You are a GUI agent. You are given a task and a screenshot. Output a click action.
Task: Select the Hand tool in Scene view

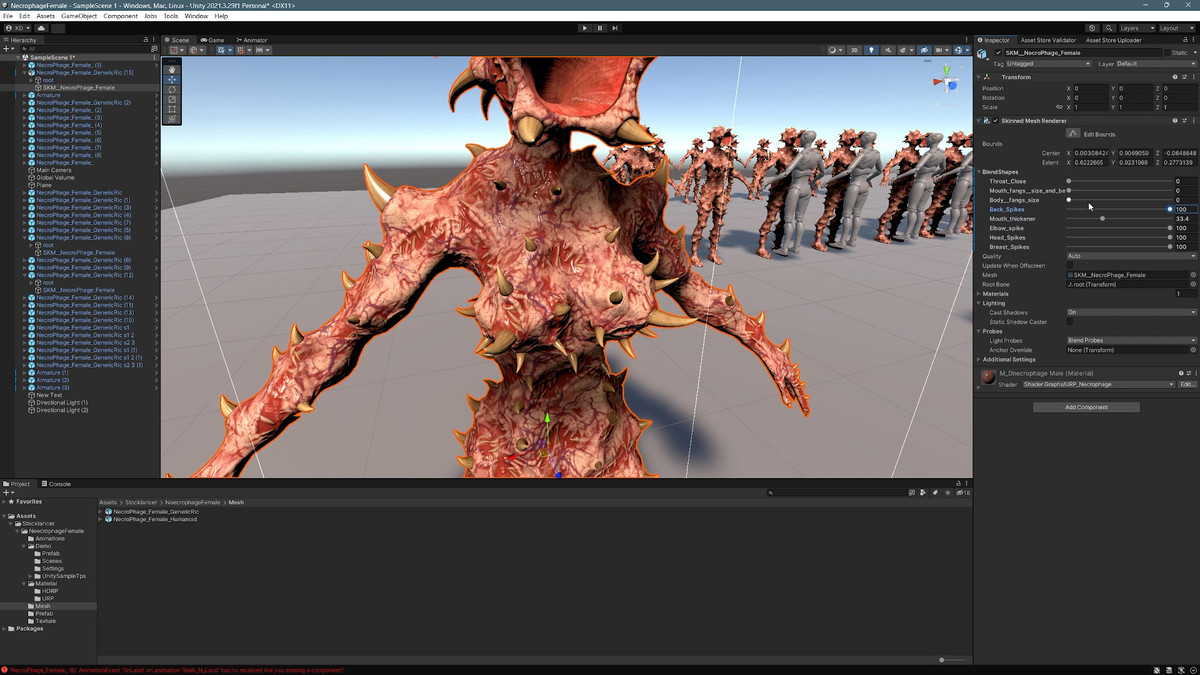pos(172,69)
